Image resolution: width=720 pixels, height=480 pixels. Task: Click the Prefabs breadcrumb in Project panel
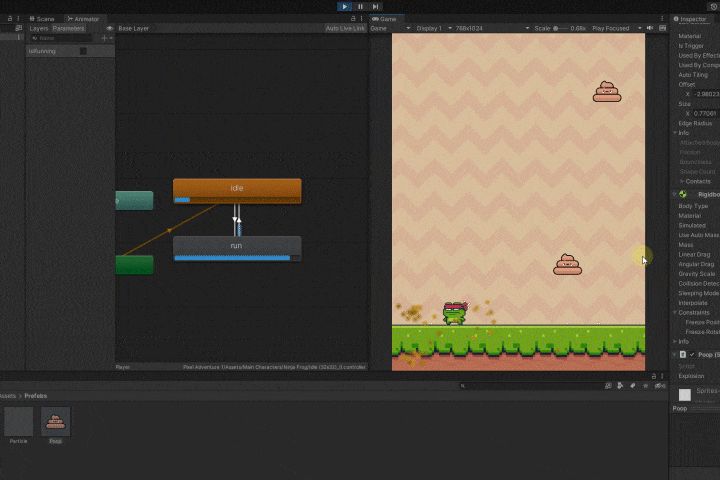click(36, 396)
